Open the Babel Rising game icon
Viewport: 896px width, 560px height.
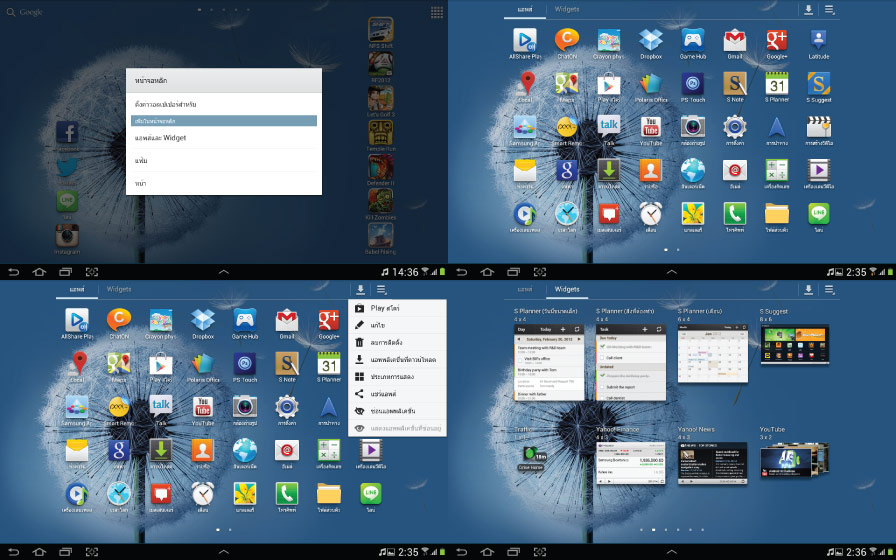380,235
